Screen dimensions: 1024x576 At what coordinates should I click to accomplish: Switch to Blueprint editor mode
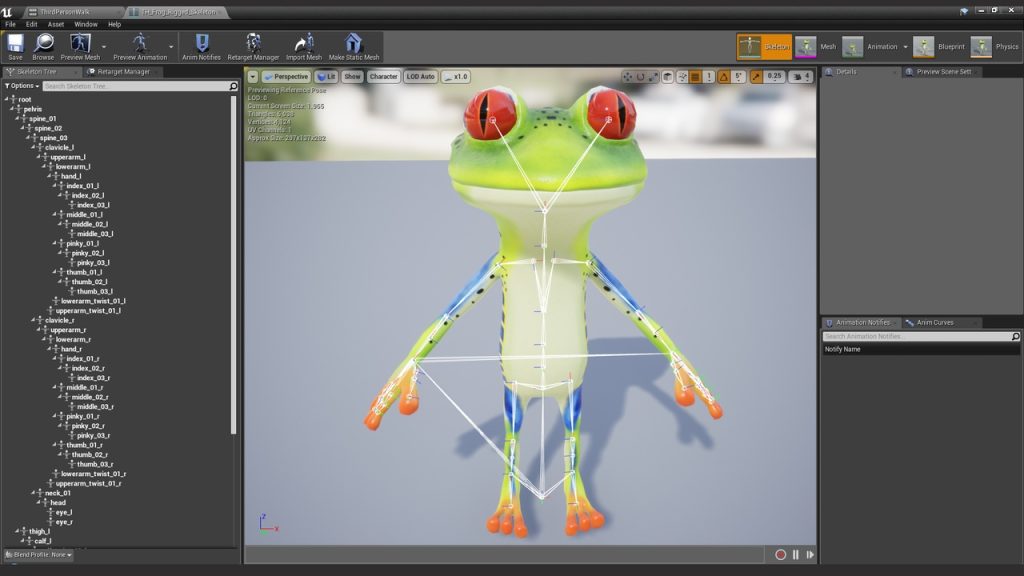(925, 47)
